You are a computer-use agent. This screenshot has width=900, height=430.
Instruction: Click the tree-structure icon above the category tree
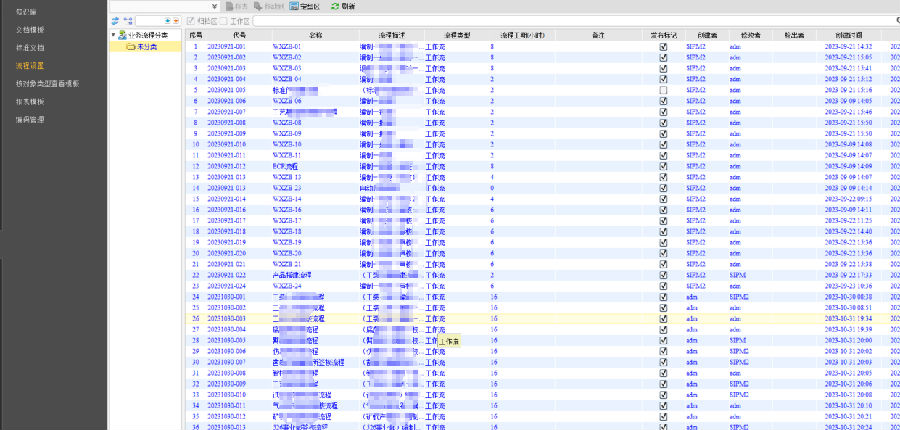(127, 21)
